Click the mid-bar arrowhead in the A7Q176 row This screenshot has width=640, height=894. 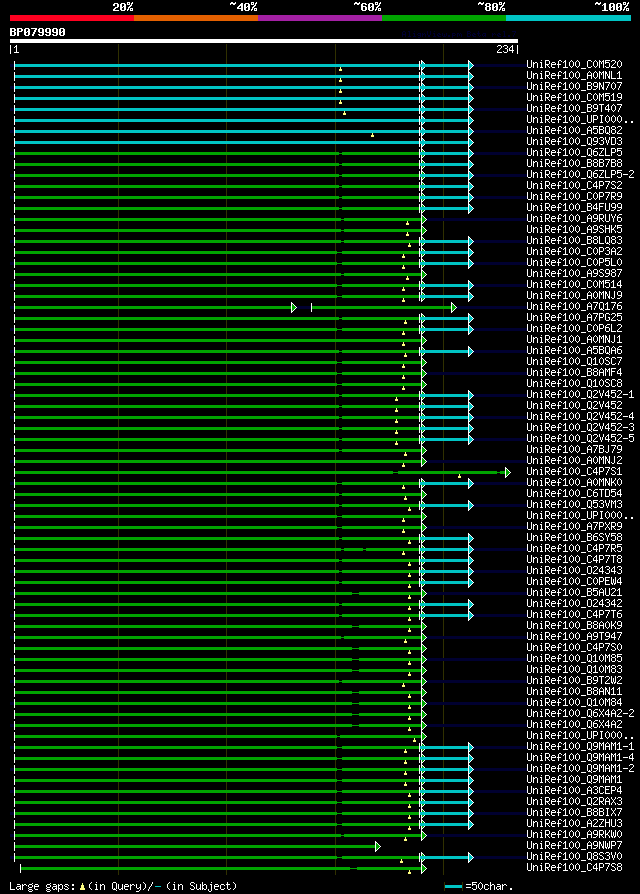[293, 308]
